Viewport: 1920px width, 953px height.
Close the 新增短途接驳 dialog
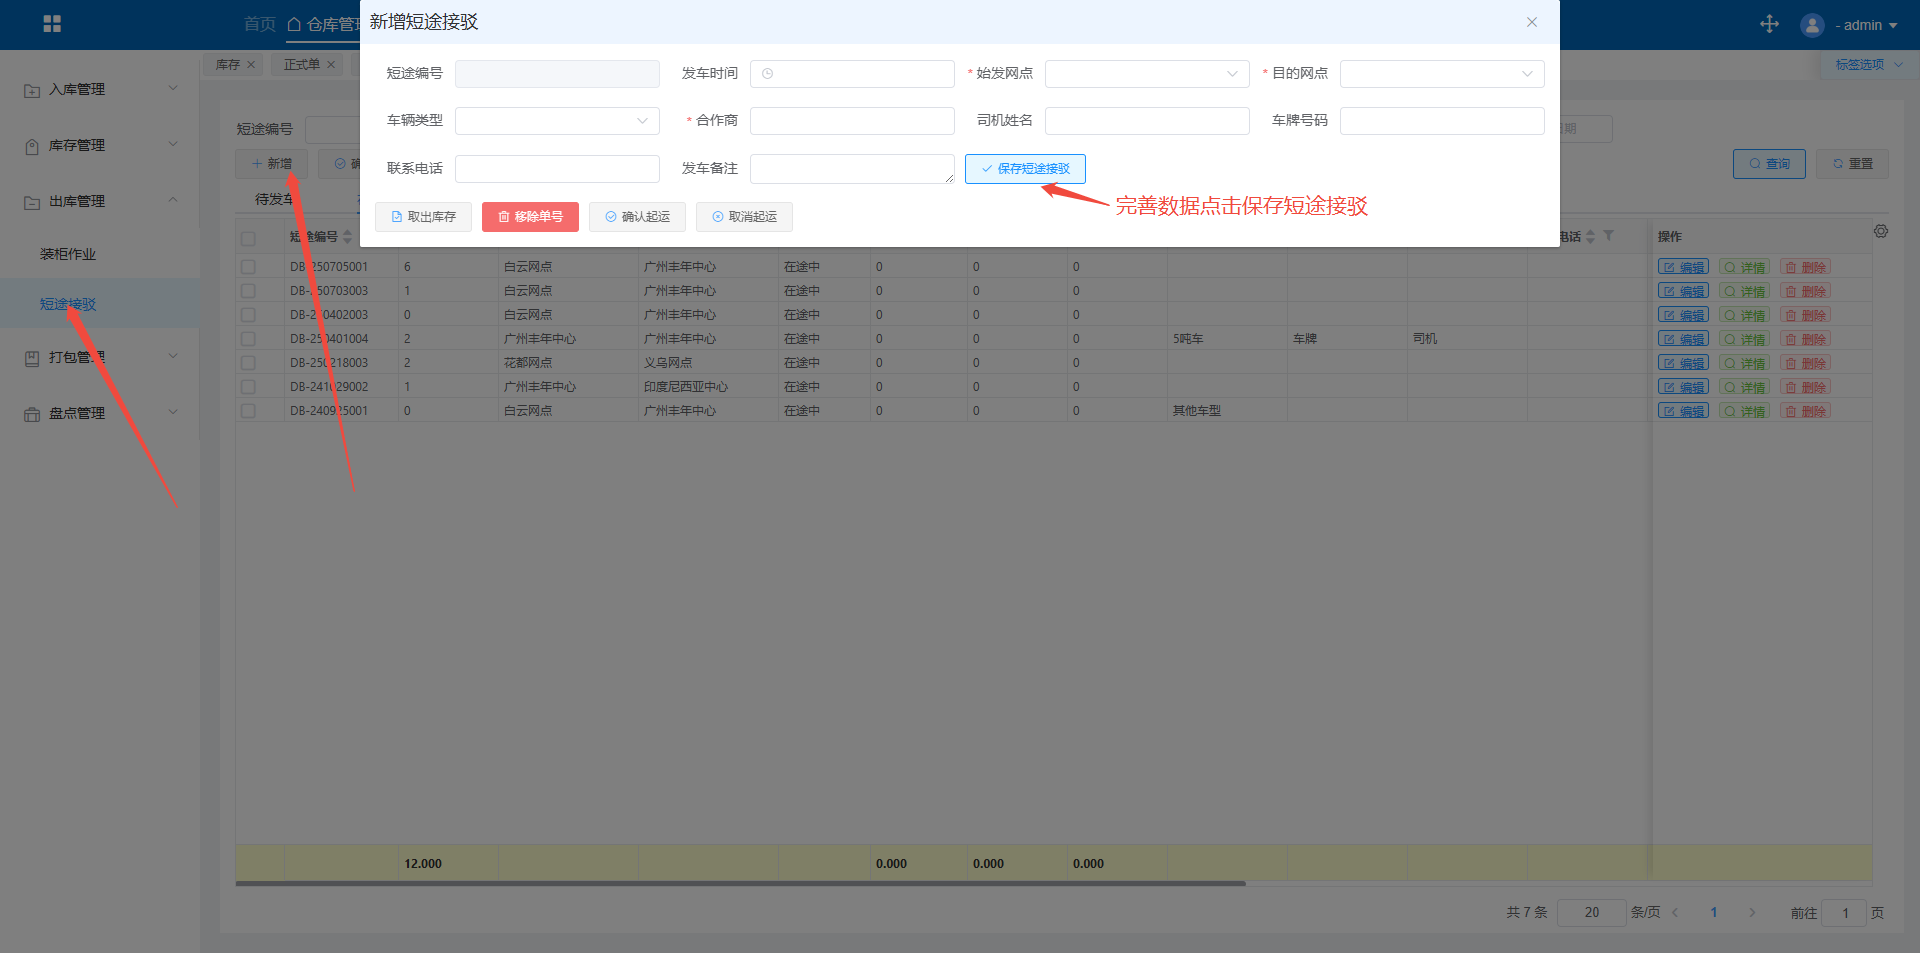(1531, 22)
